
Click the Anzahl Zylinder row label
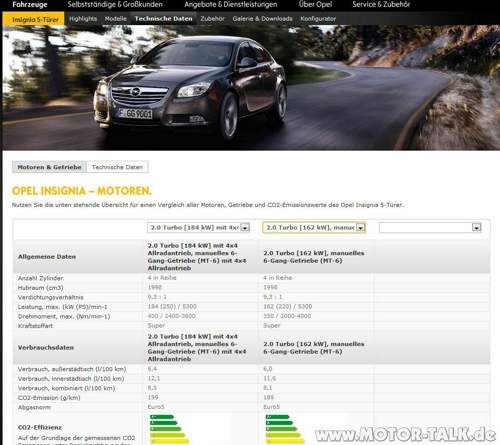(40, 278)
